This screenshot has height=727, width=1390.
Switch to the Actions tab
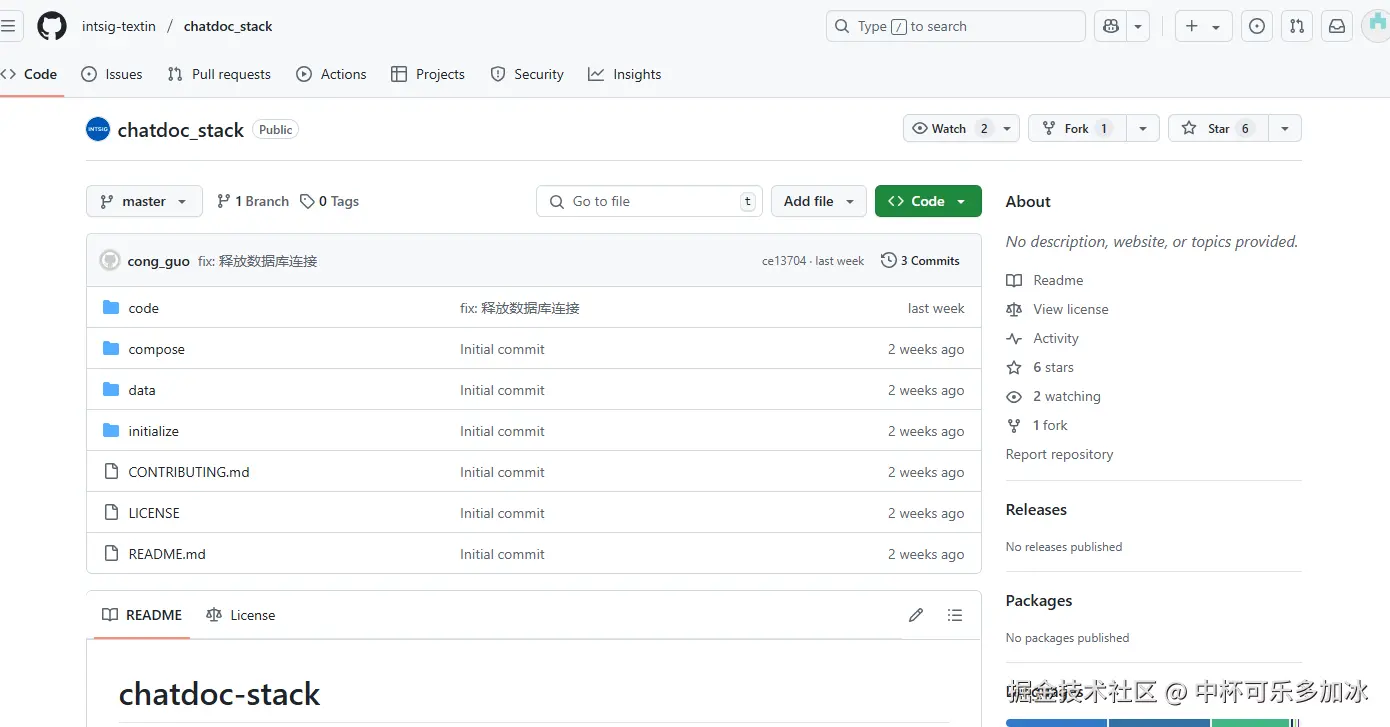(332, 74)
